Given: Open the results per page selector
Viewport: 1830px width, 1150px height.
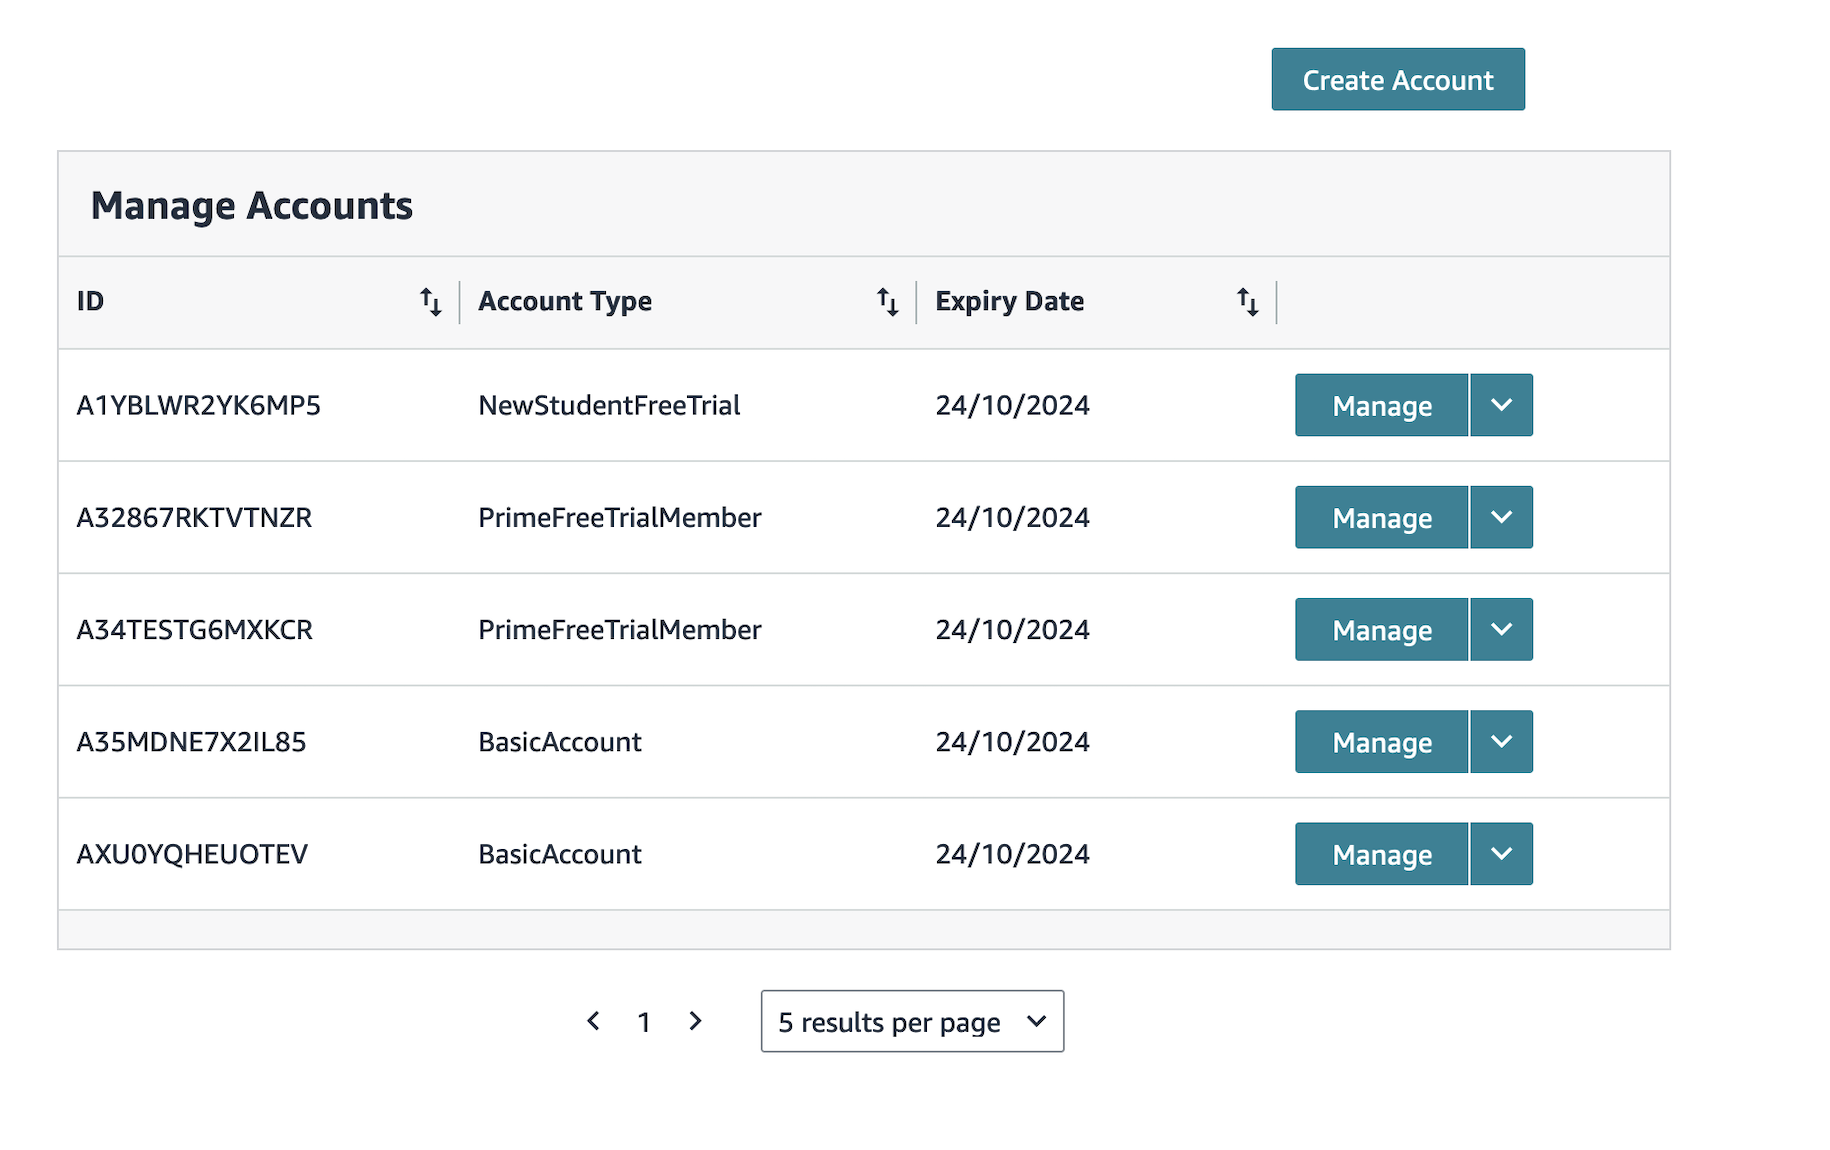Looking at the screenshot, I should [x=911, y=1021].
